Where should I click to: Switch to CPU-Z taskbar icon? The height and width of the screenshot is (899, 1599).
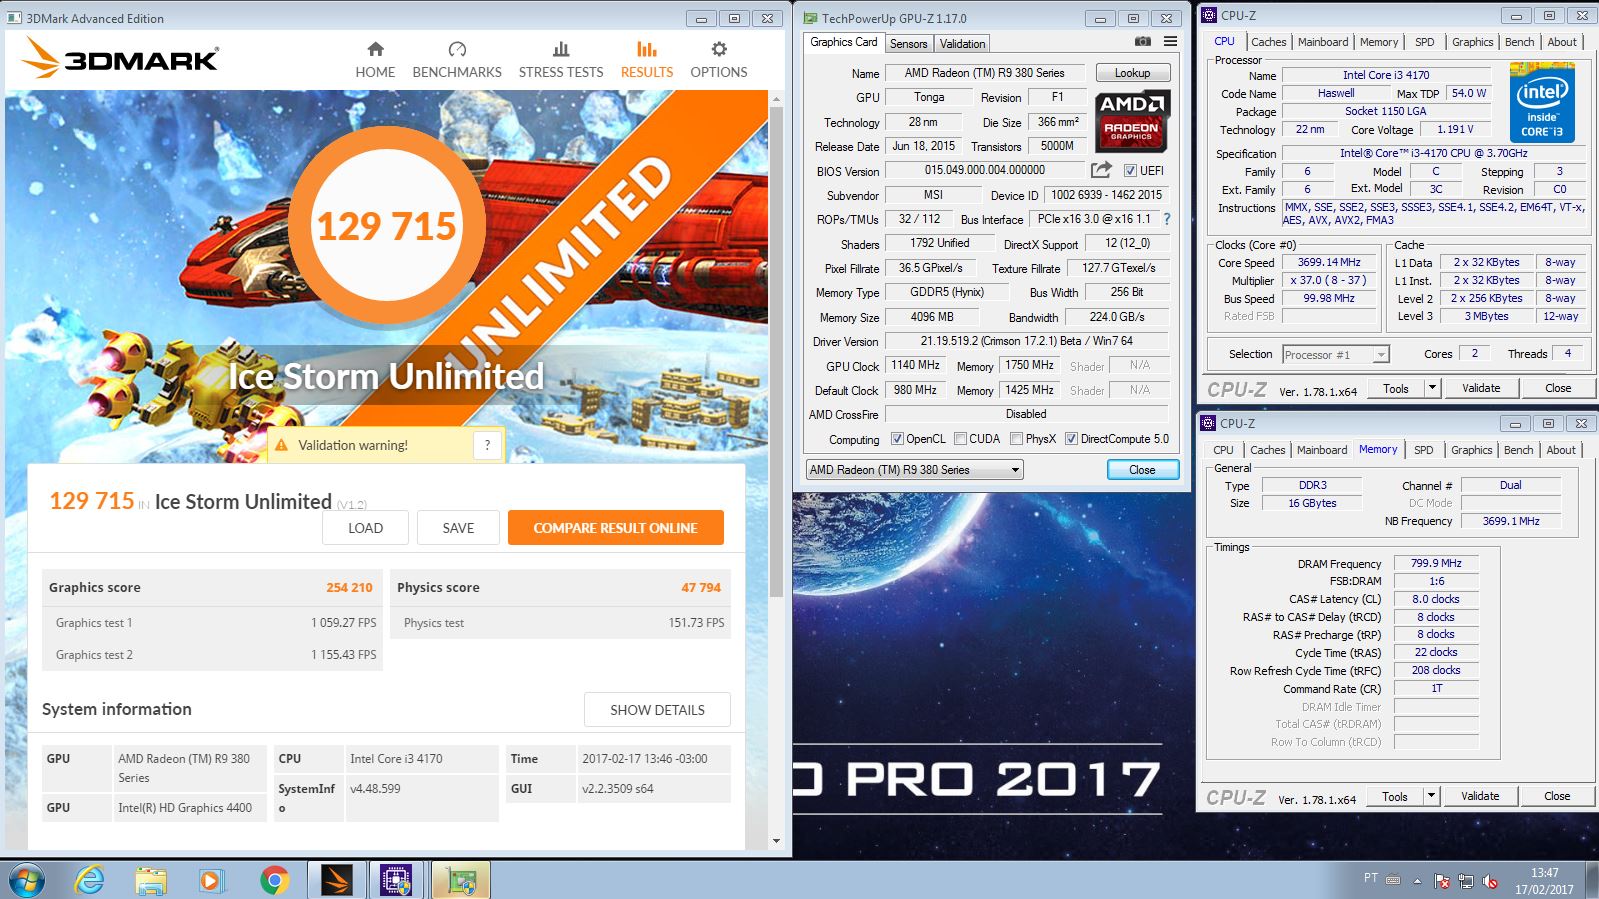coord(397,880)
